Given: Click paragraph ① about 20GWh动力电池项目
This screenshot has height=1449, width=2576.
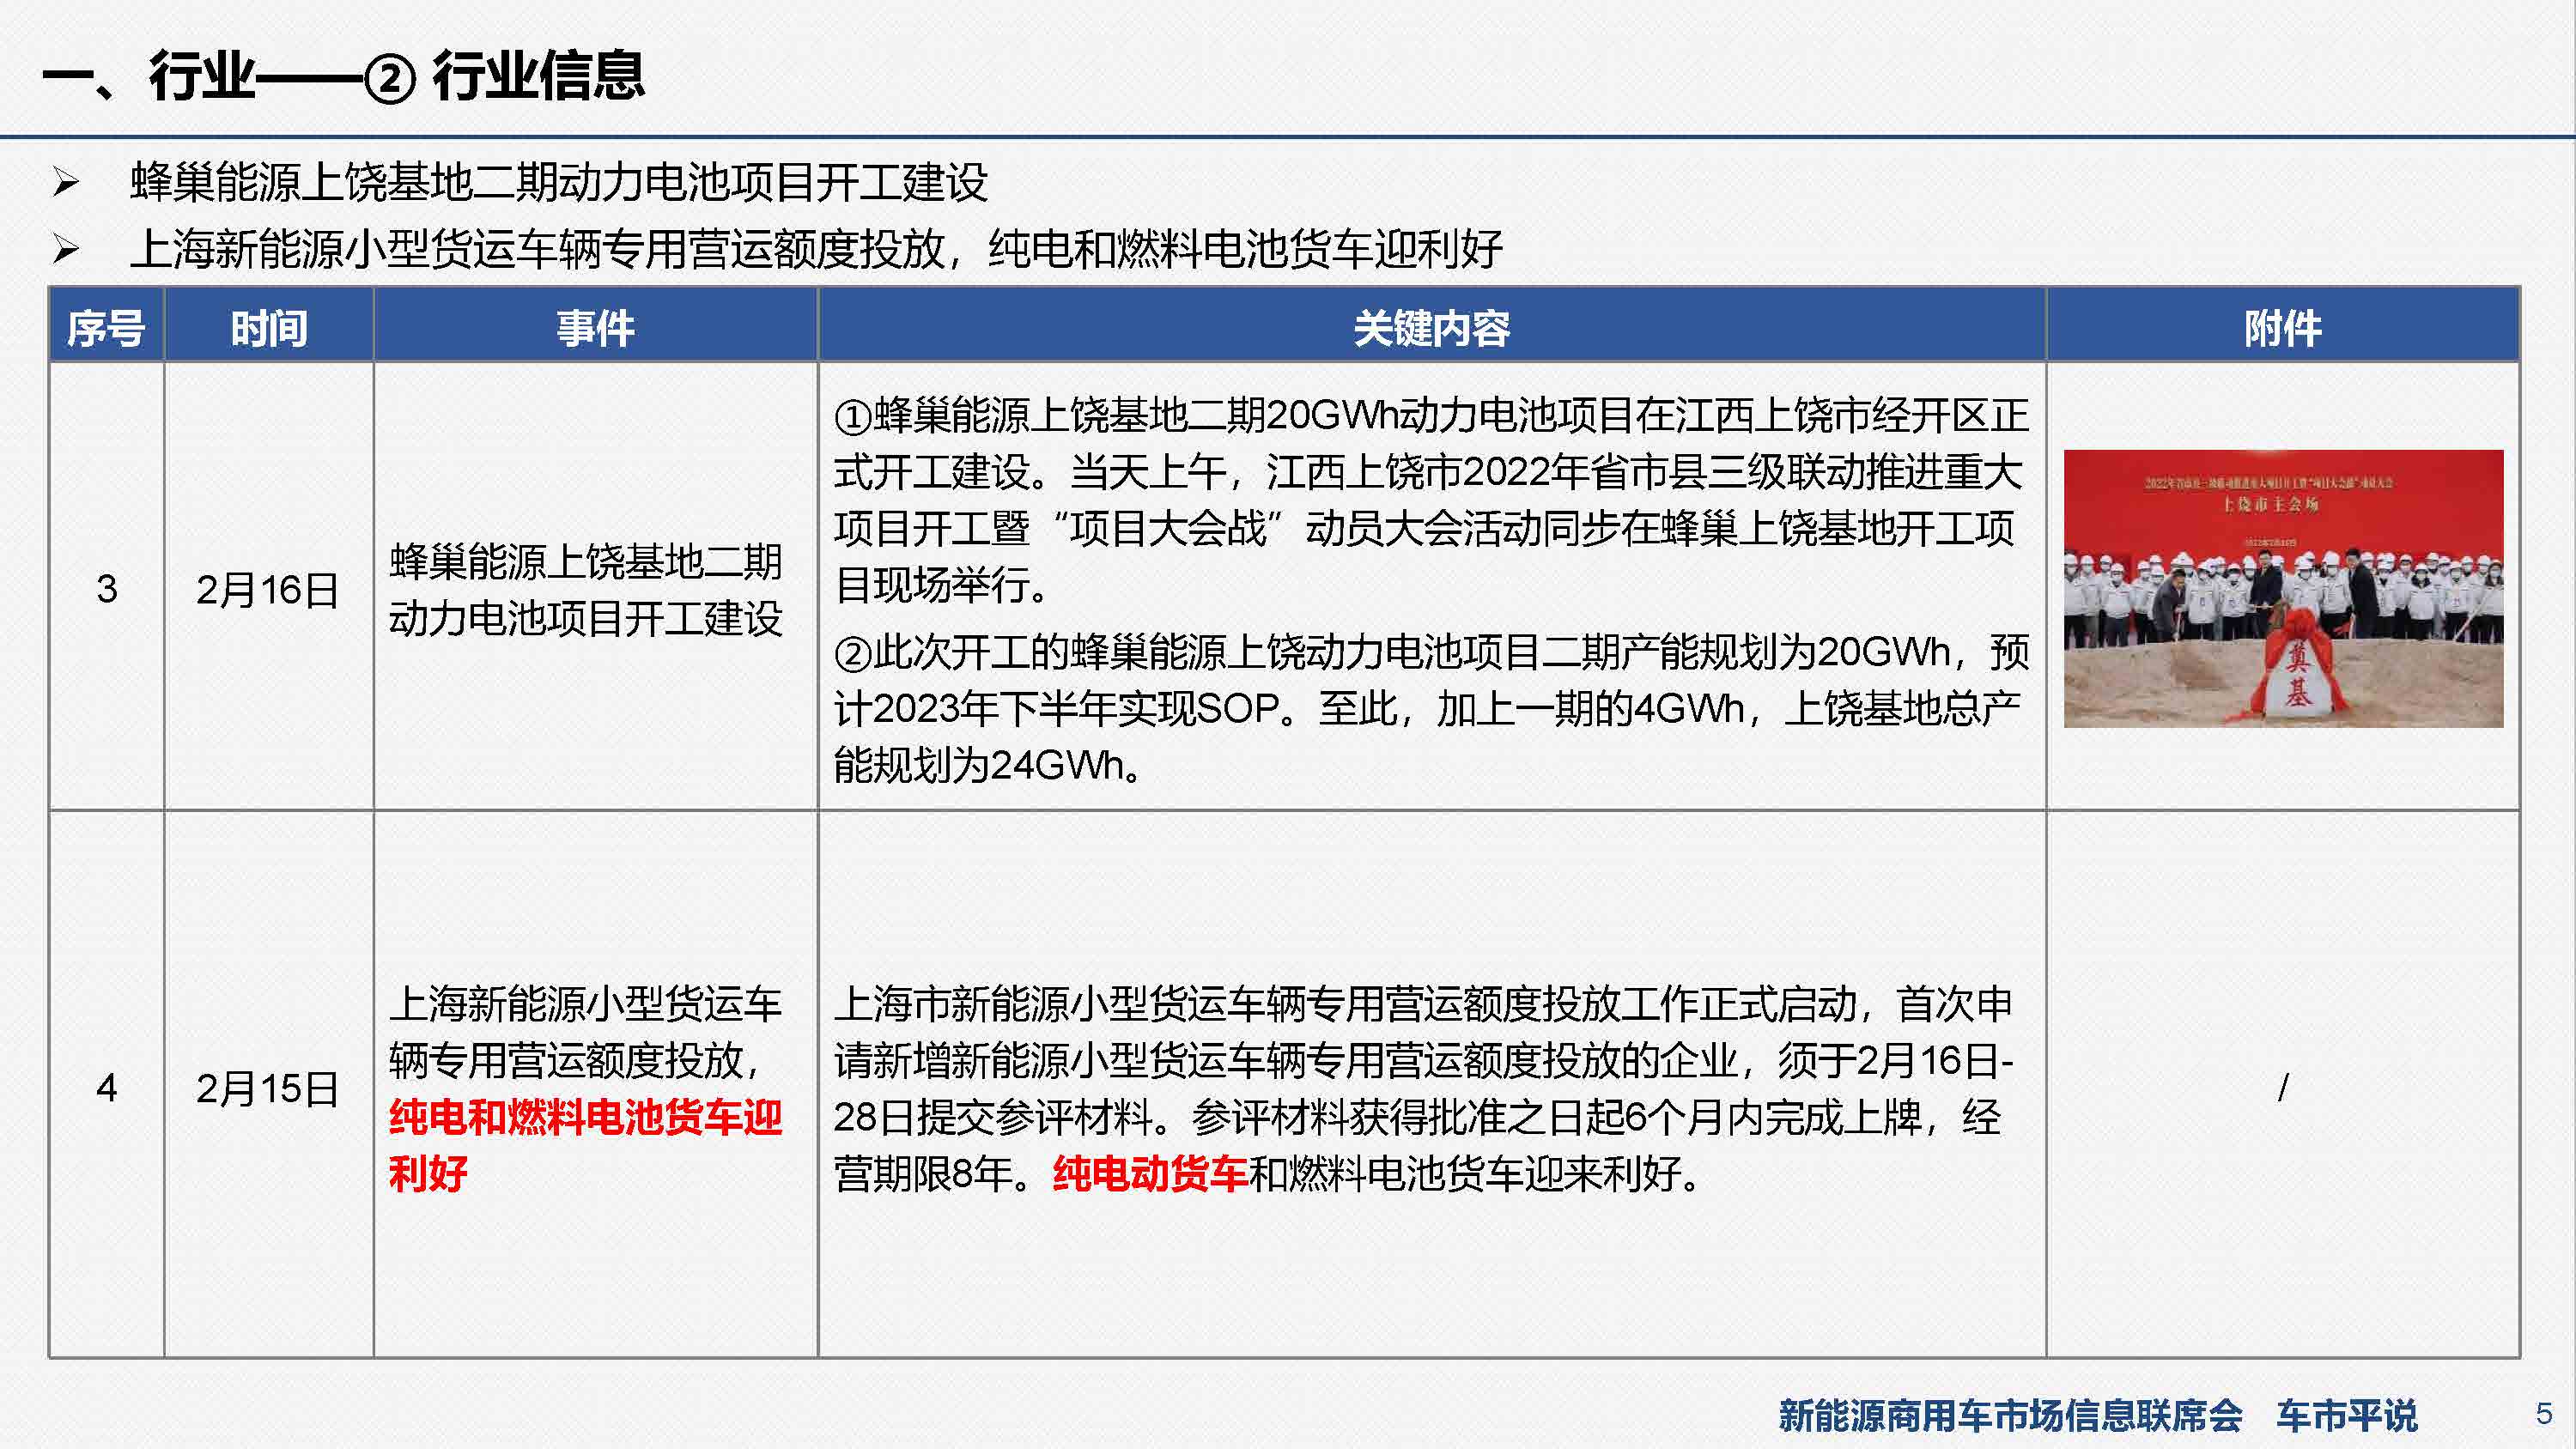Looking at the screenshot, I should [x=1431, y=500].
